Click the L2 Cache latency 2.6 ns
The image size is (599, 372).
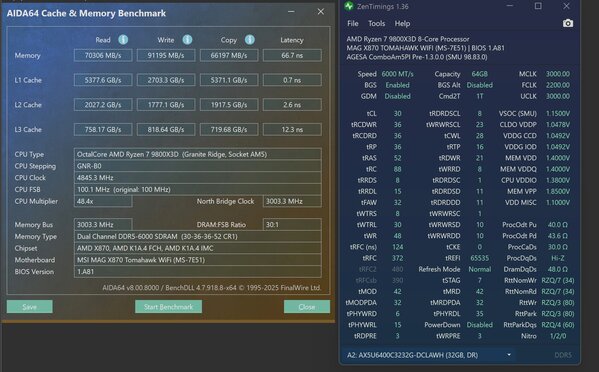point(292,105)
